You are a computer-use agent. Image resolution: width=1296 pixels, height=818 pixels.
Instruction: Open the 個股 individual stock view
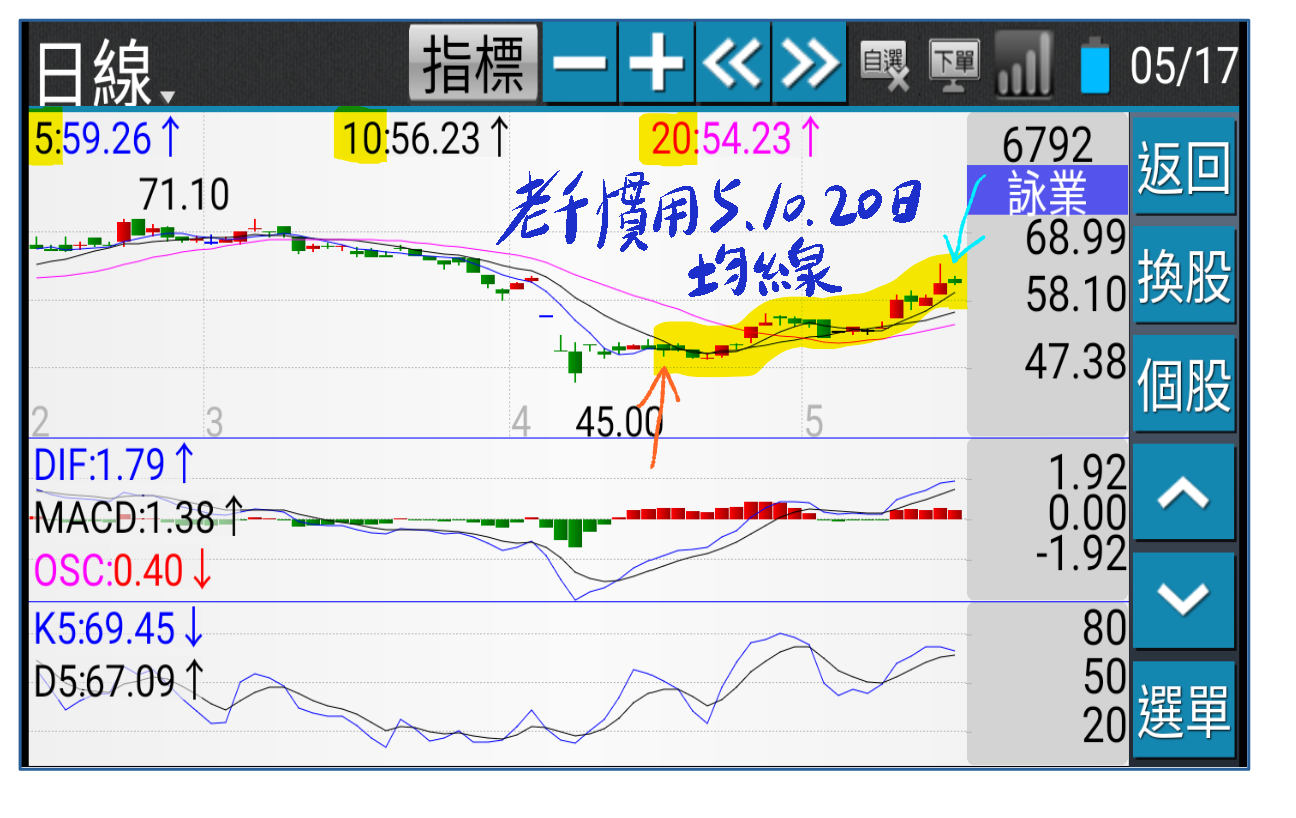click(x=1183, y=384)
